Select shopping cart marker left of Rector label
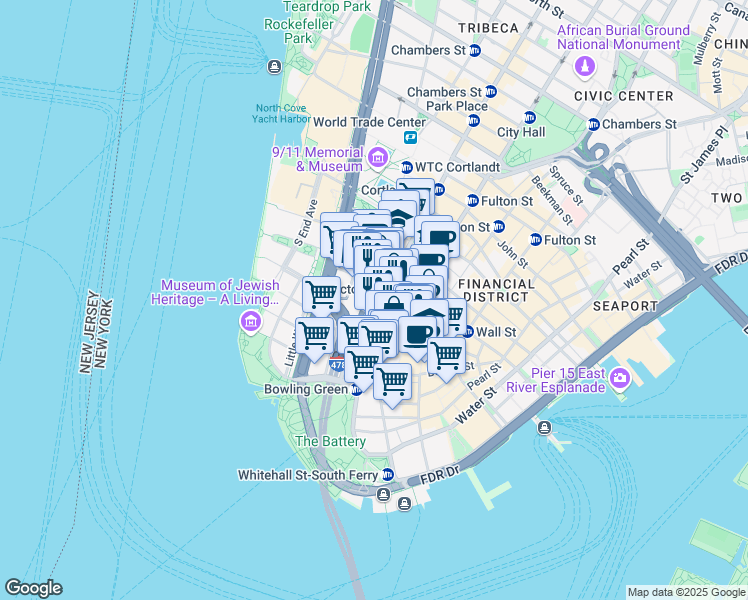The image size is (748, 600). [322, 296]
